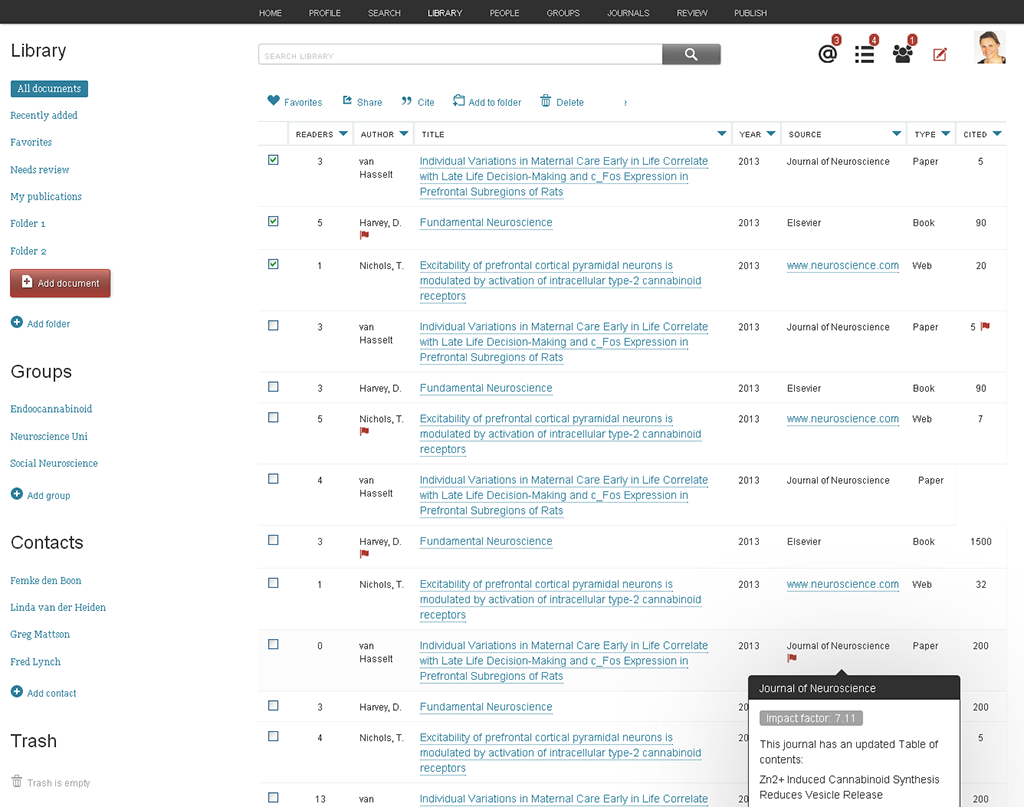Check Nichols row cited 7 checkbox
The height and width of the screenshot is (807, 1024).
point(273,418)
